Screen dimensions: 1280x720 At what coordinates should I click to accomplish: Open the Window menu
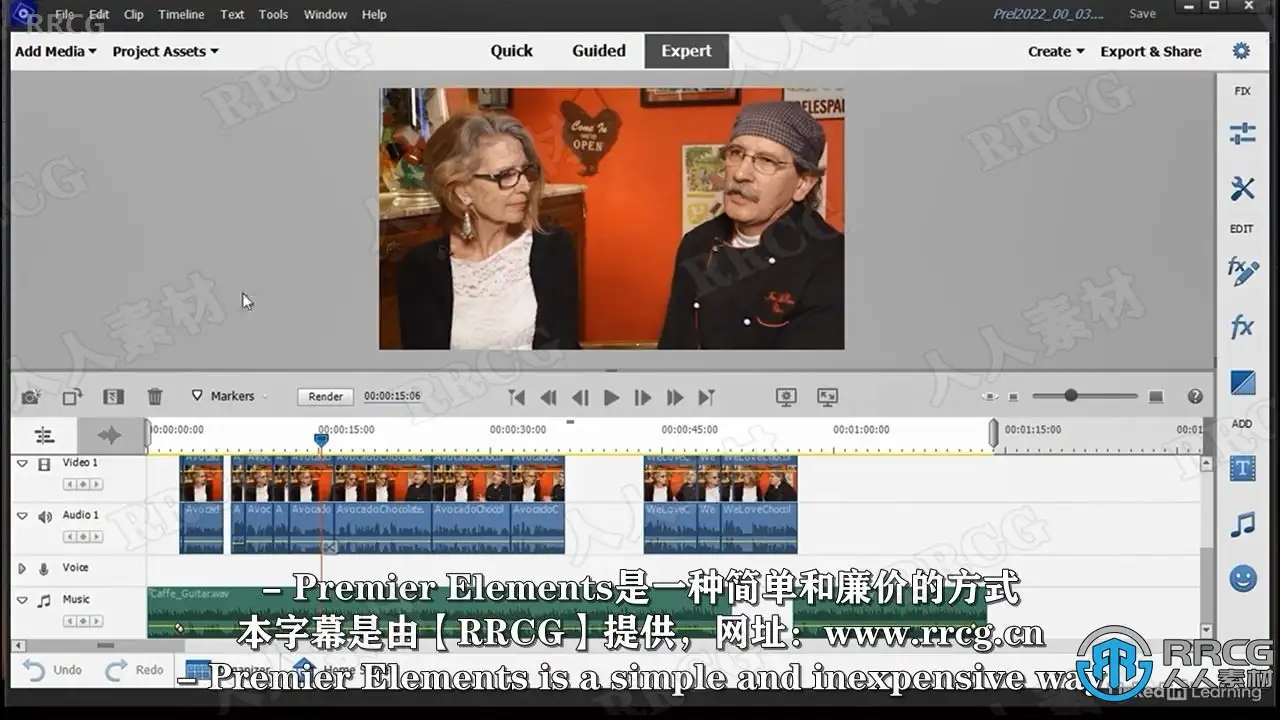pyautogui.click(x=325, y=14)
